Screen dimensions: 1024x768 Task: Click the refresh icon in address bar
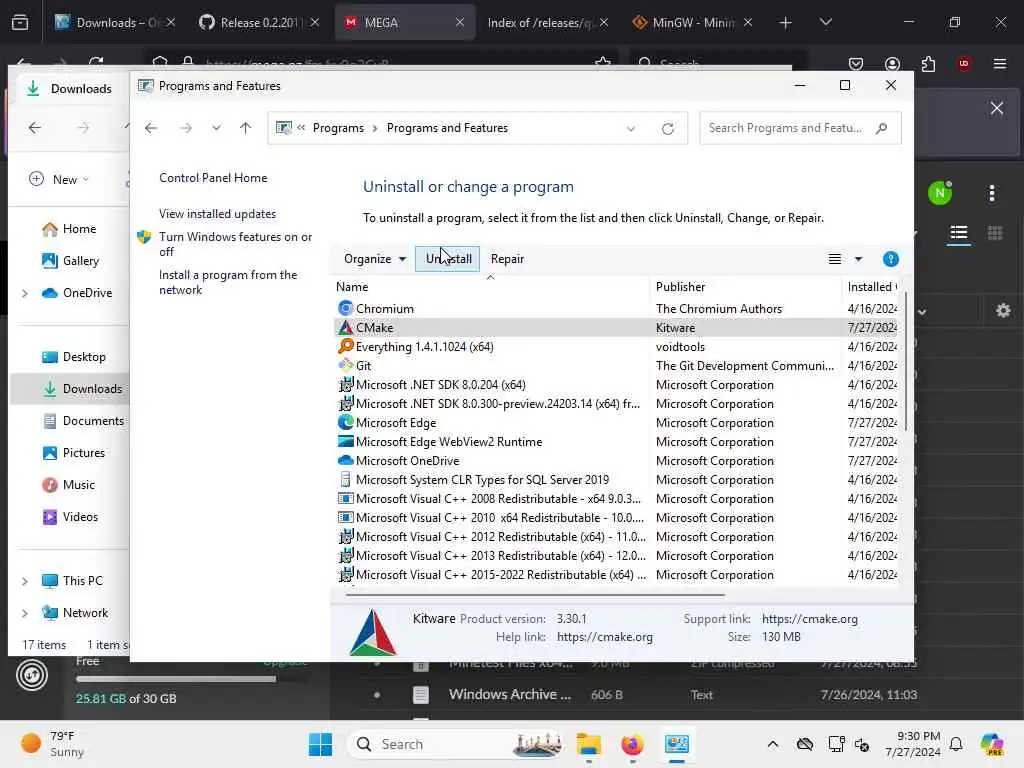pyautogui.click(x=667, y=129)
